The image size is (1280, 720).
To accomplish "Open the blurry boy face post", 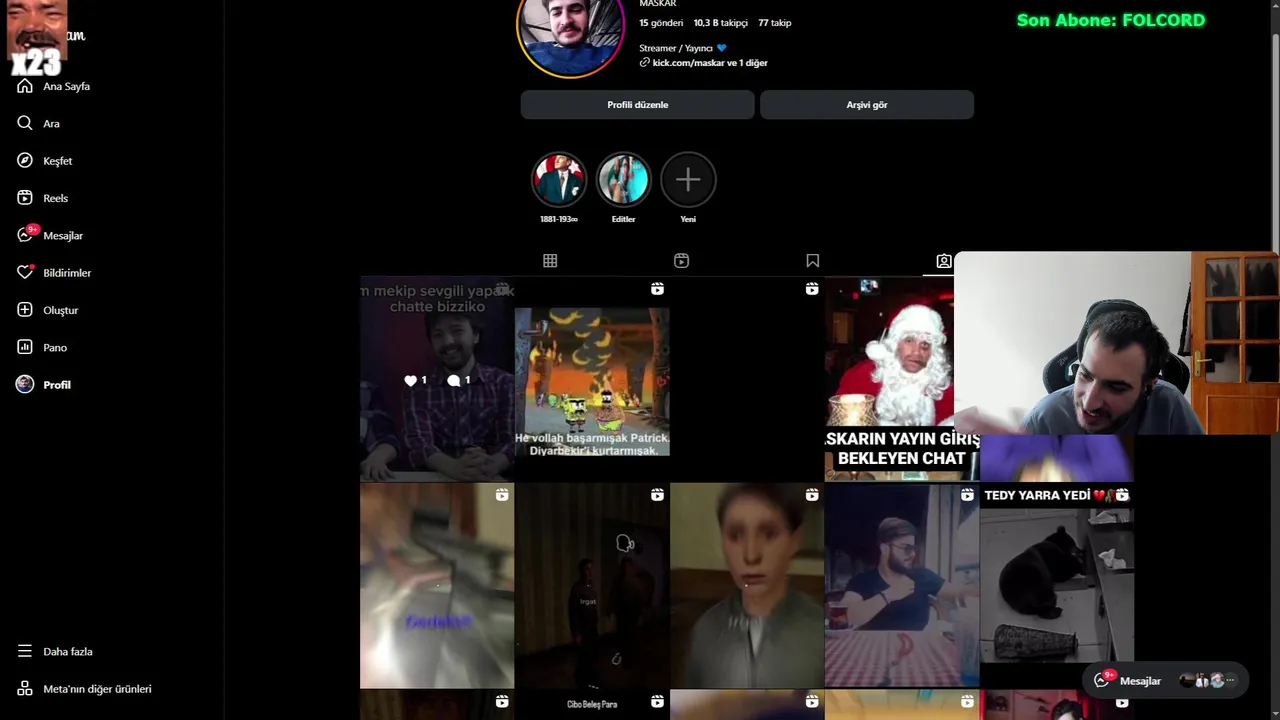I will coord(747,585).
